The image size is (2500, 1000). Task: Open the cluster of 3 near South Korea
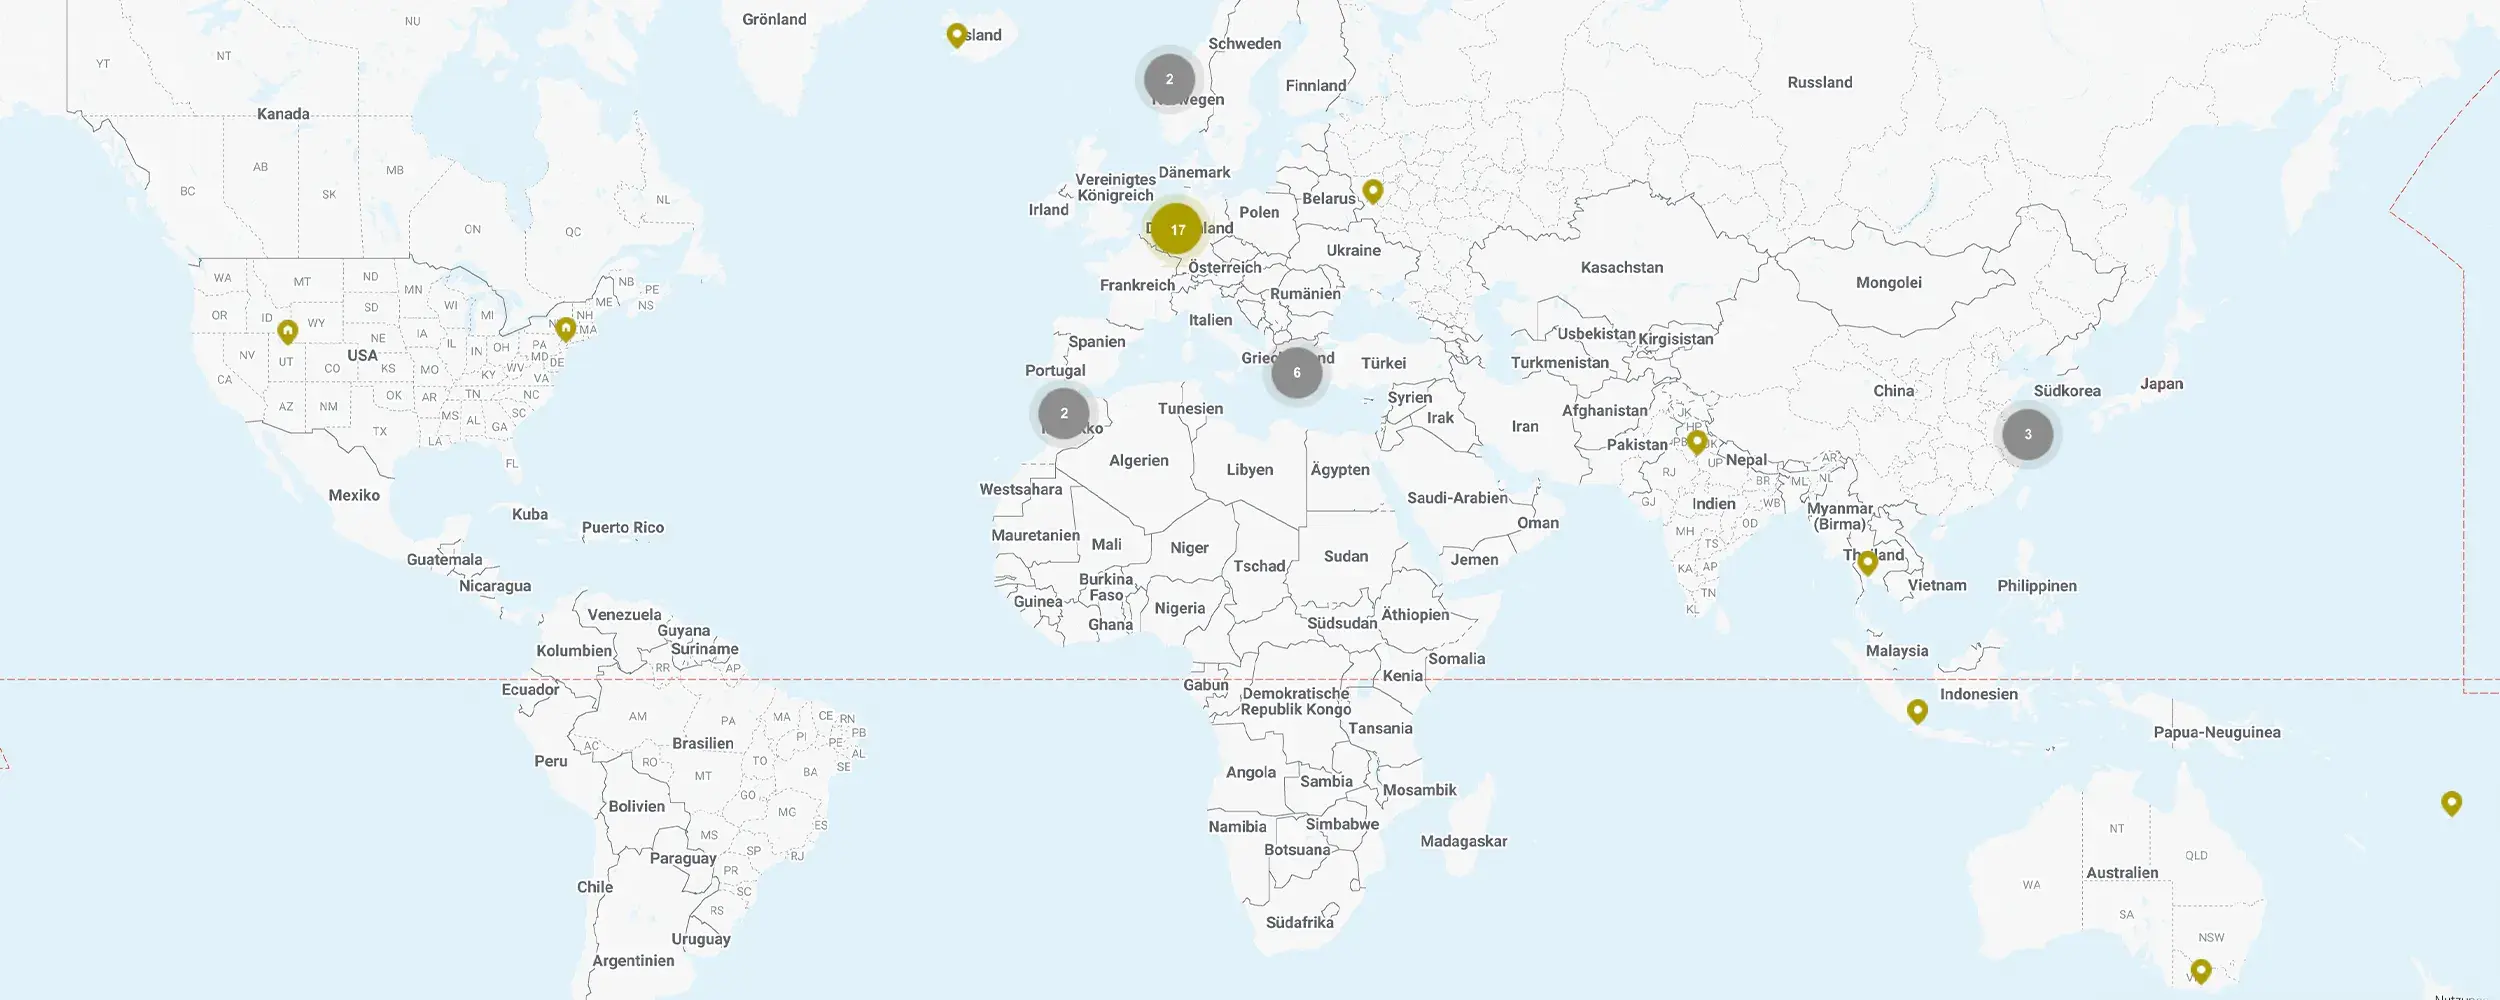2027,434
